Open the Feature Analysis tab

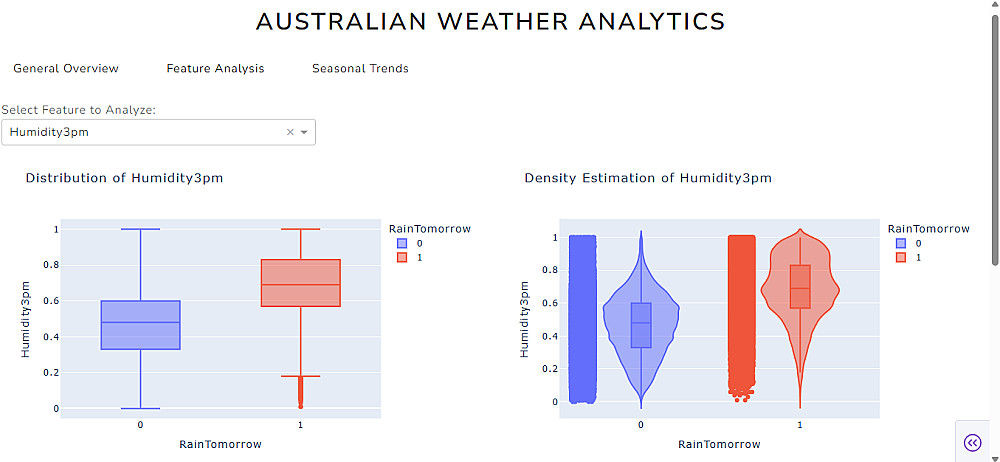215,69
